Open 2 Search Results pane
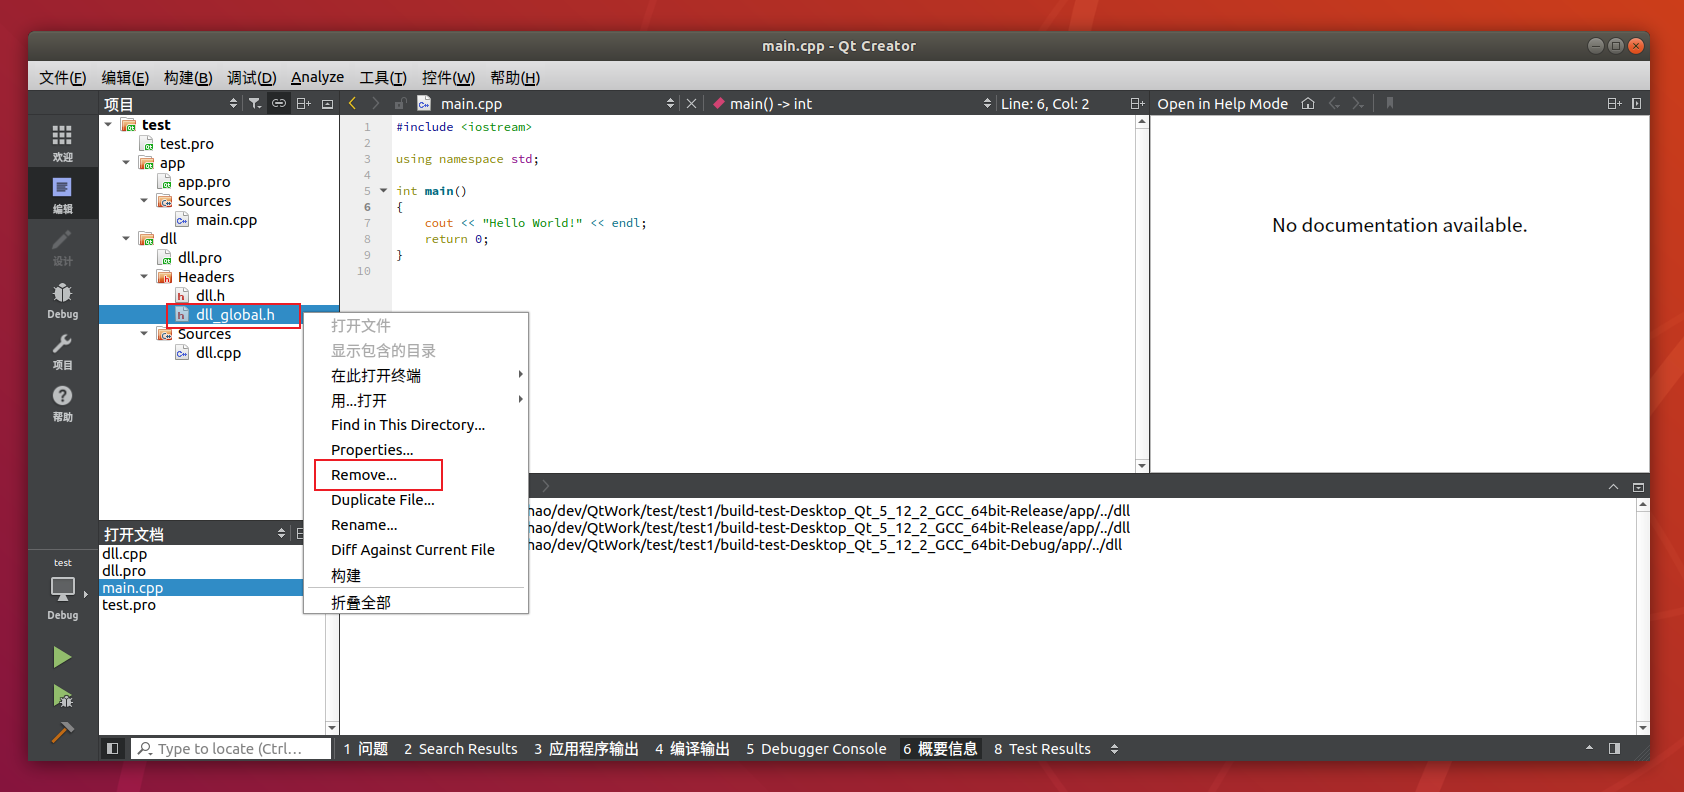1684x792 pixels. coord(461,749)
